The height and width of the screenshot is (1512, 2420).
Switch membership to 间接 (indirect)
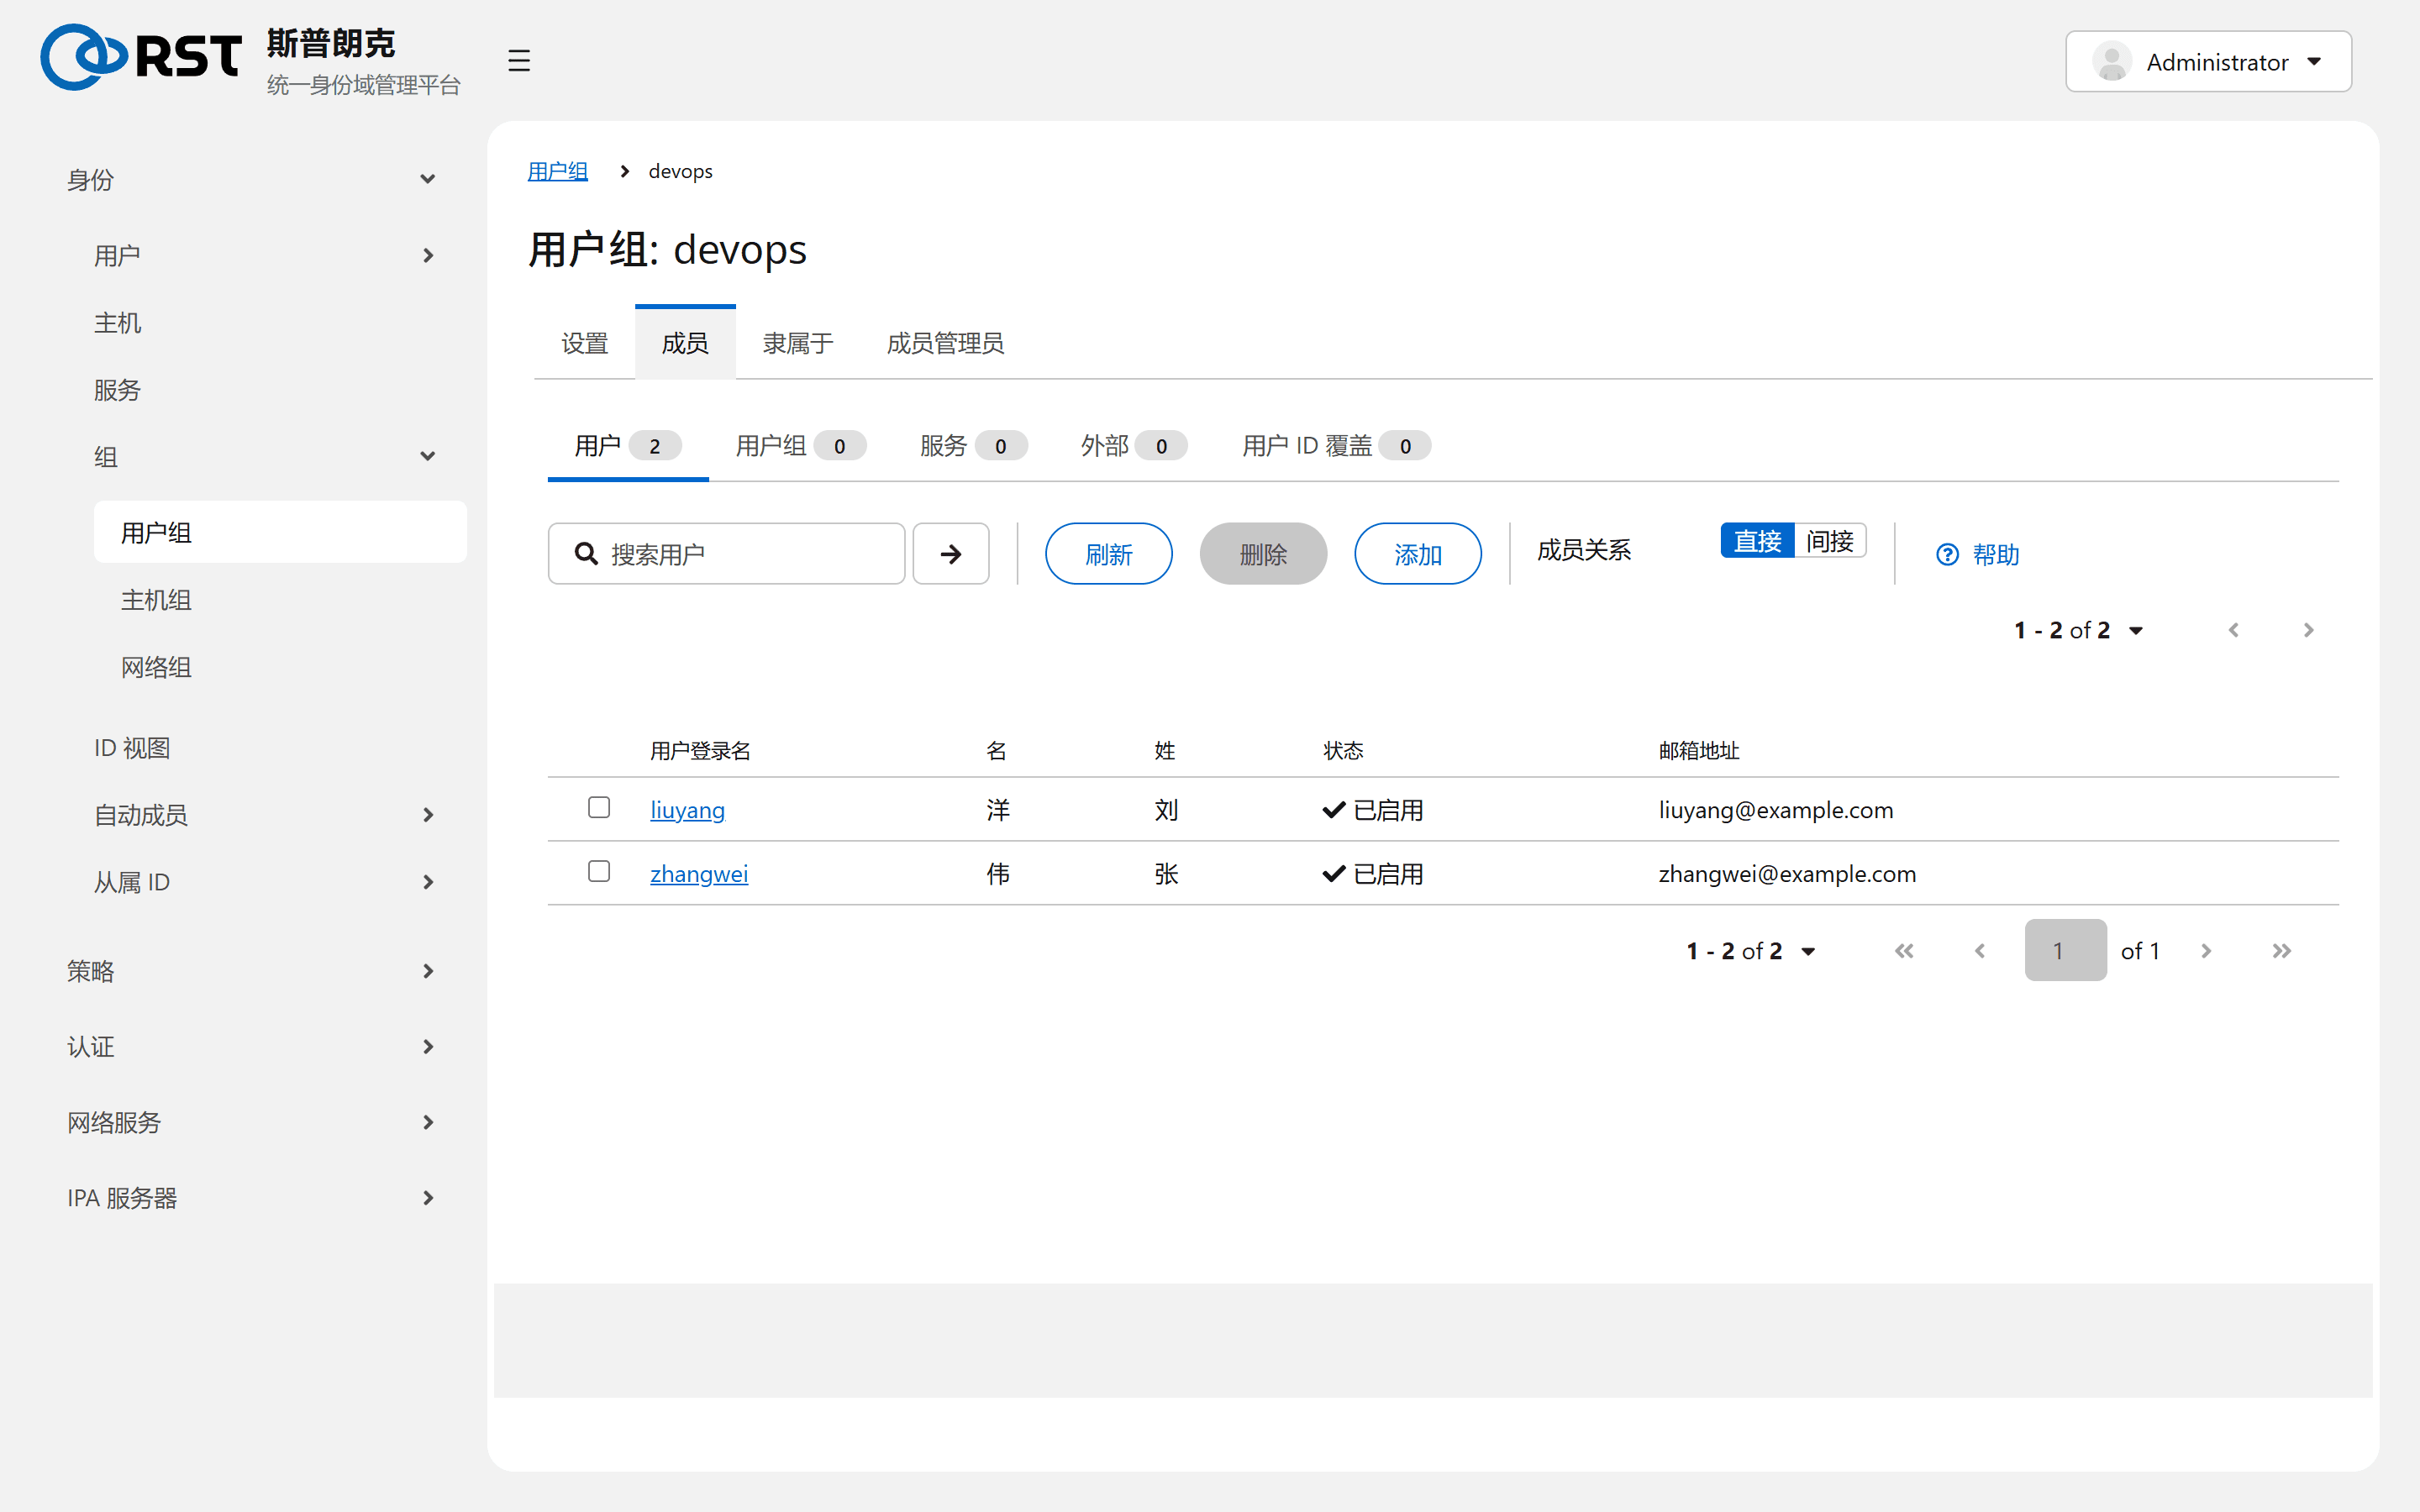[1830, 540]
